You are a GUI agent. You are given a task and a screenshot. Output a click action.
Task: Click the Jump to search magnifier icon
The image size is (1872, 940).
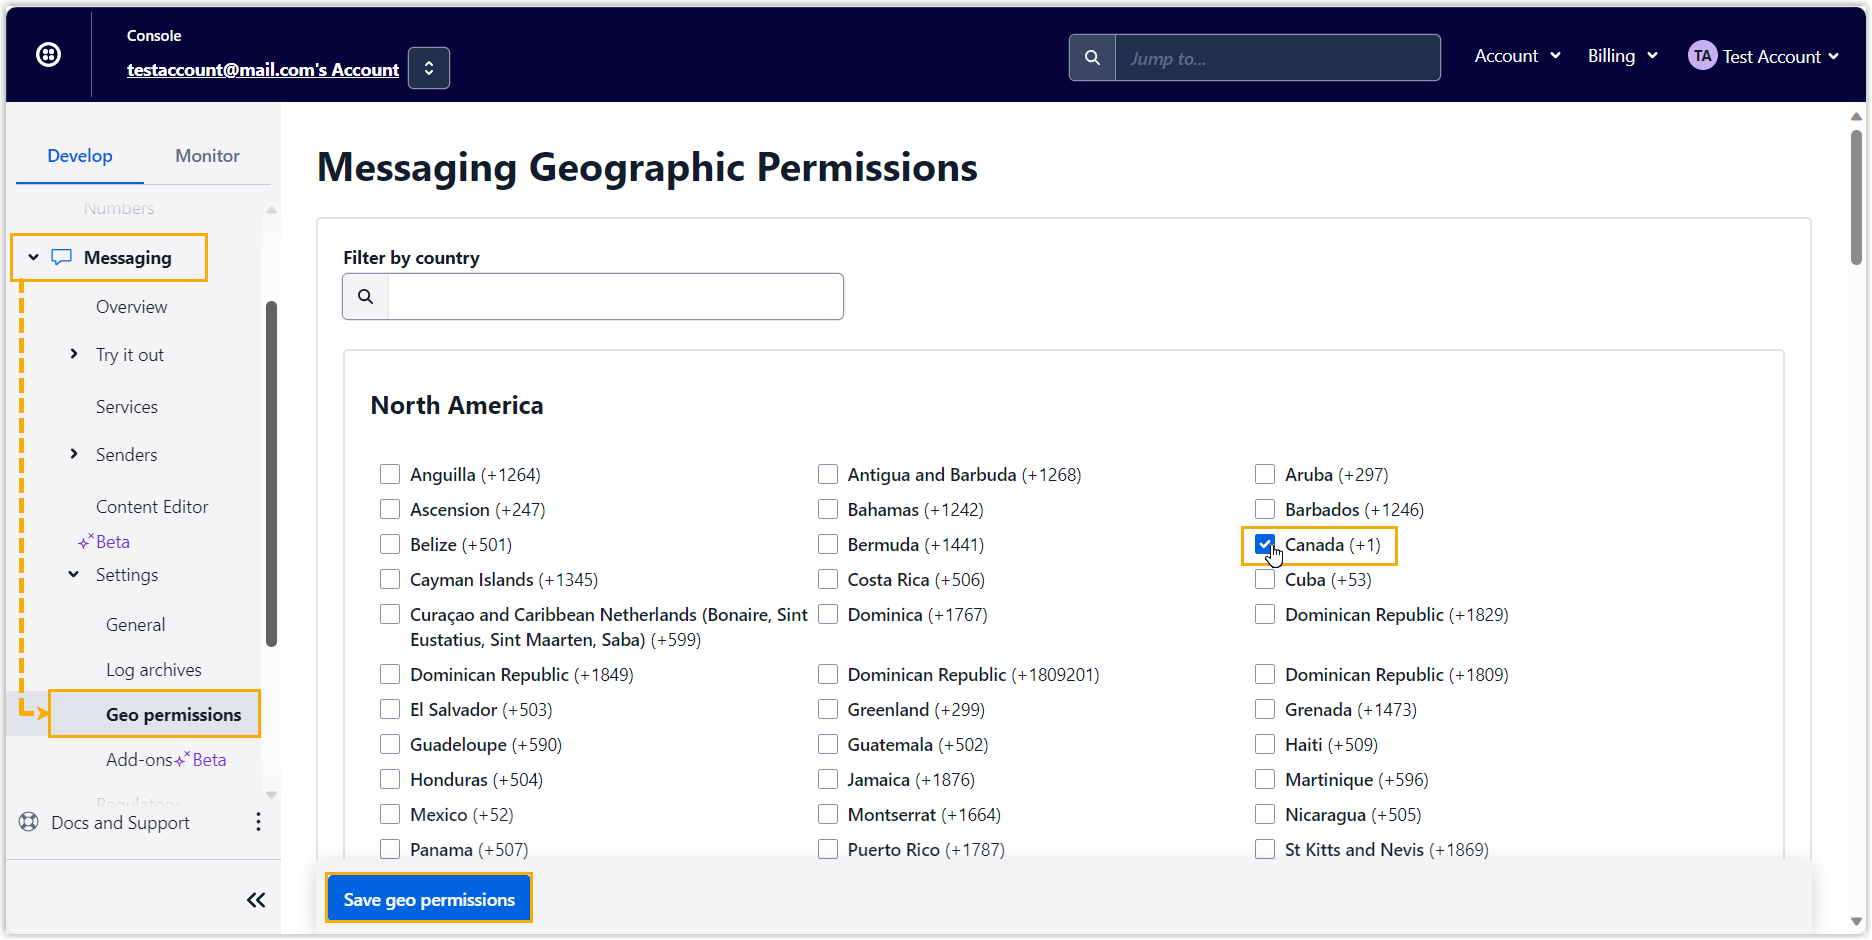1092,58
